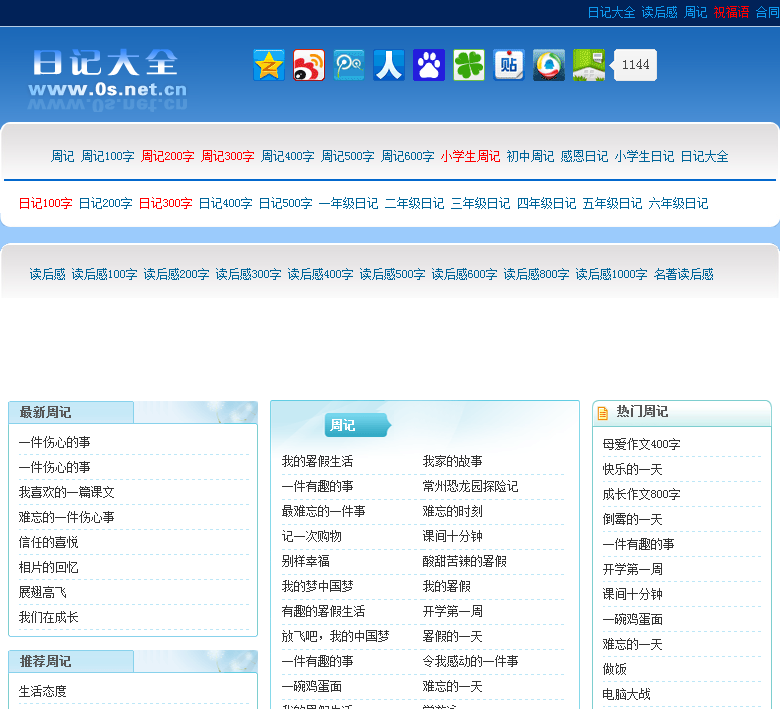Open 名著读后感 link
This screenshot has width=780, height=709.
click(x=683, y=274)
